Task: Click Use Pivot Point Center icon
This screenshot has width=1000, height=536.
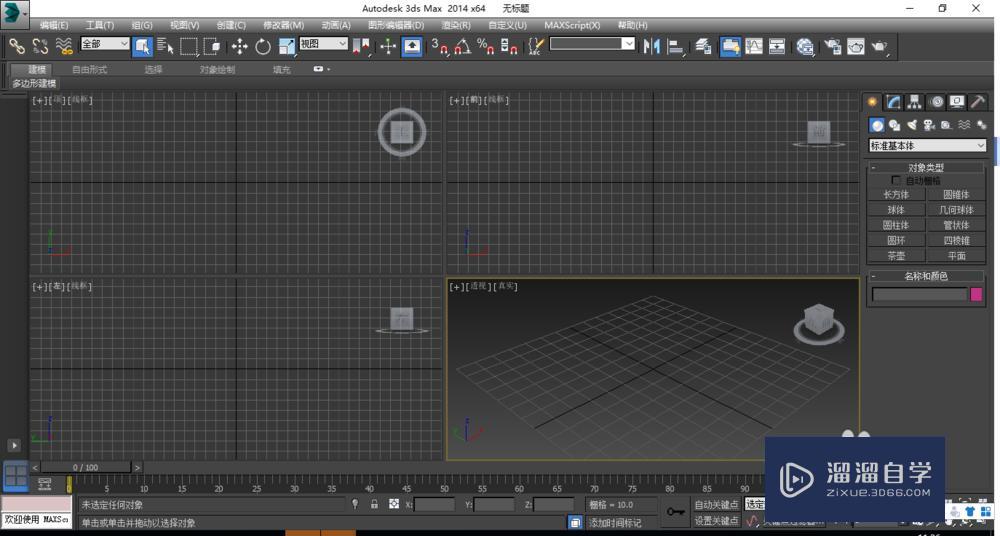Action: click(x=361, y=46)
